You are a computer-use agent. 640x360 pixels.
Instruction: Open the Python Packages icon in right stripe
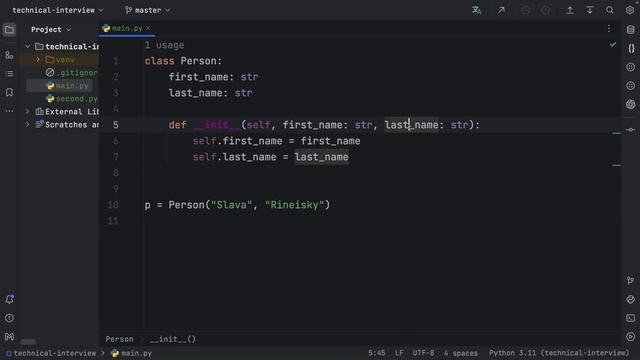(x=631, y=299)
